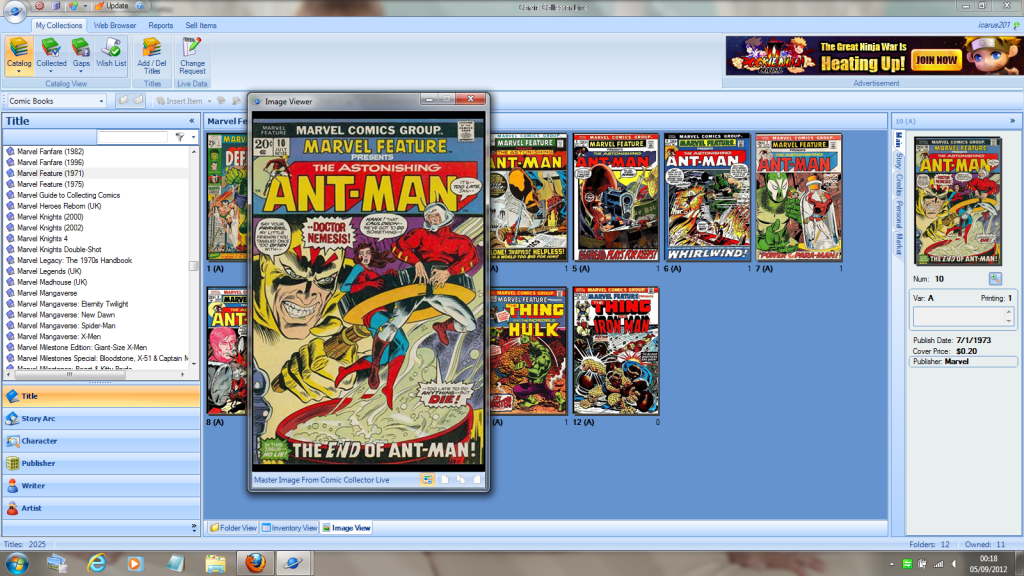Switch to the Web Browser ribbon tab
Image resolution: width=1024 pixels, height=576 pixels.
pyautogui.click(x=115, y=25)
